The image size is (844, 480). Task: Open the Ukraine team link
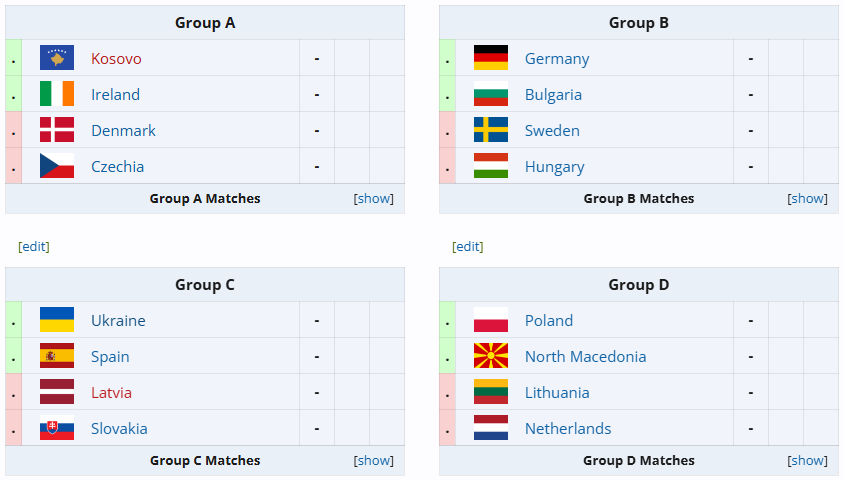click(x=118, y=321)
